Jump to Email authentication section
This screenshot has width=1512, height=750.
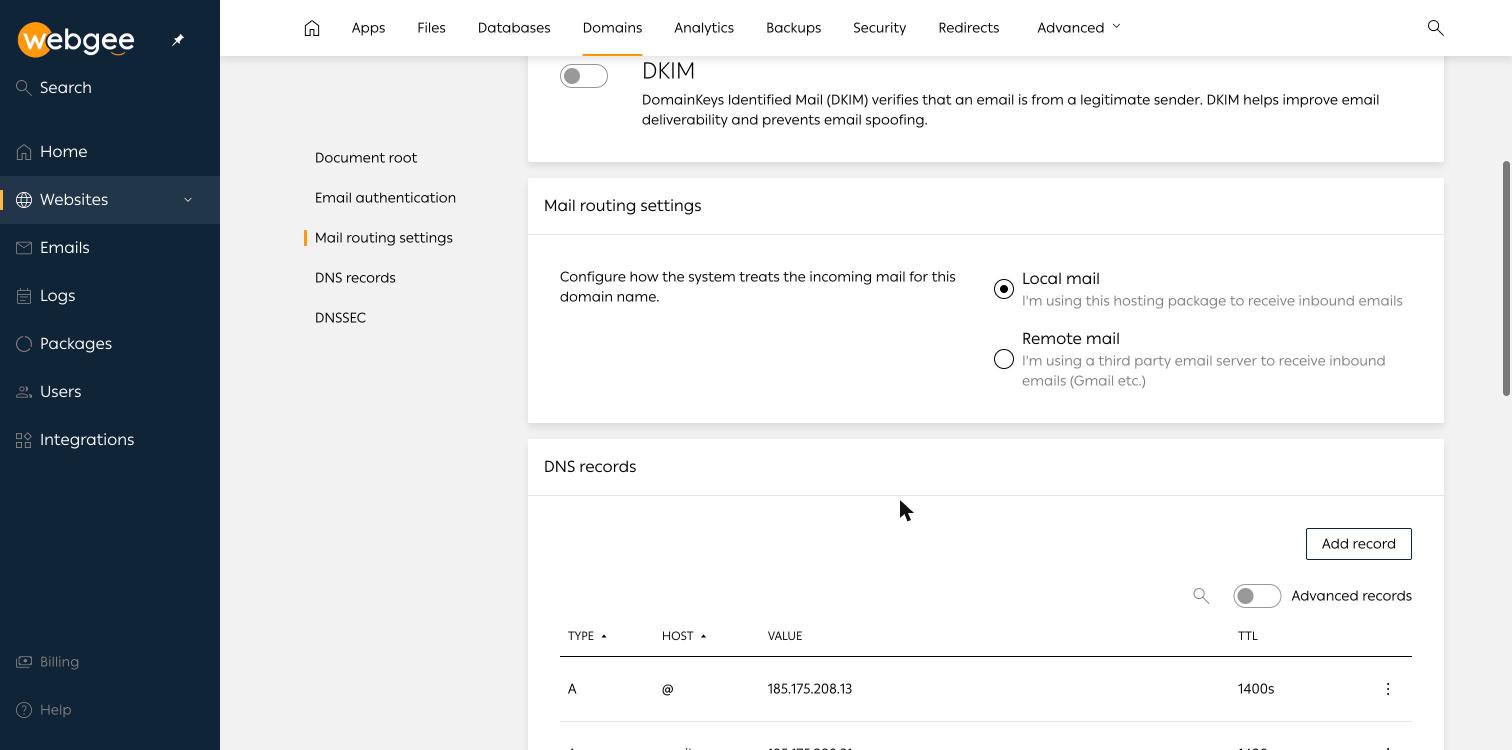click(385, 198)
